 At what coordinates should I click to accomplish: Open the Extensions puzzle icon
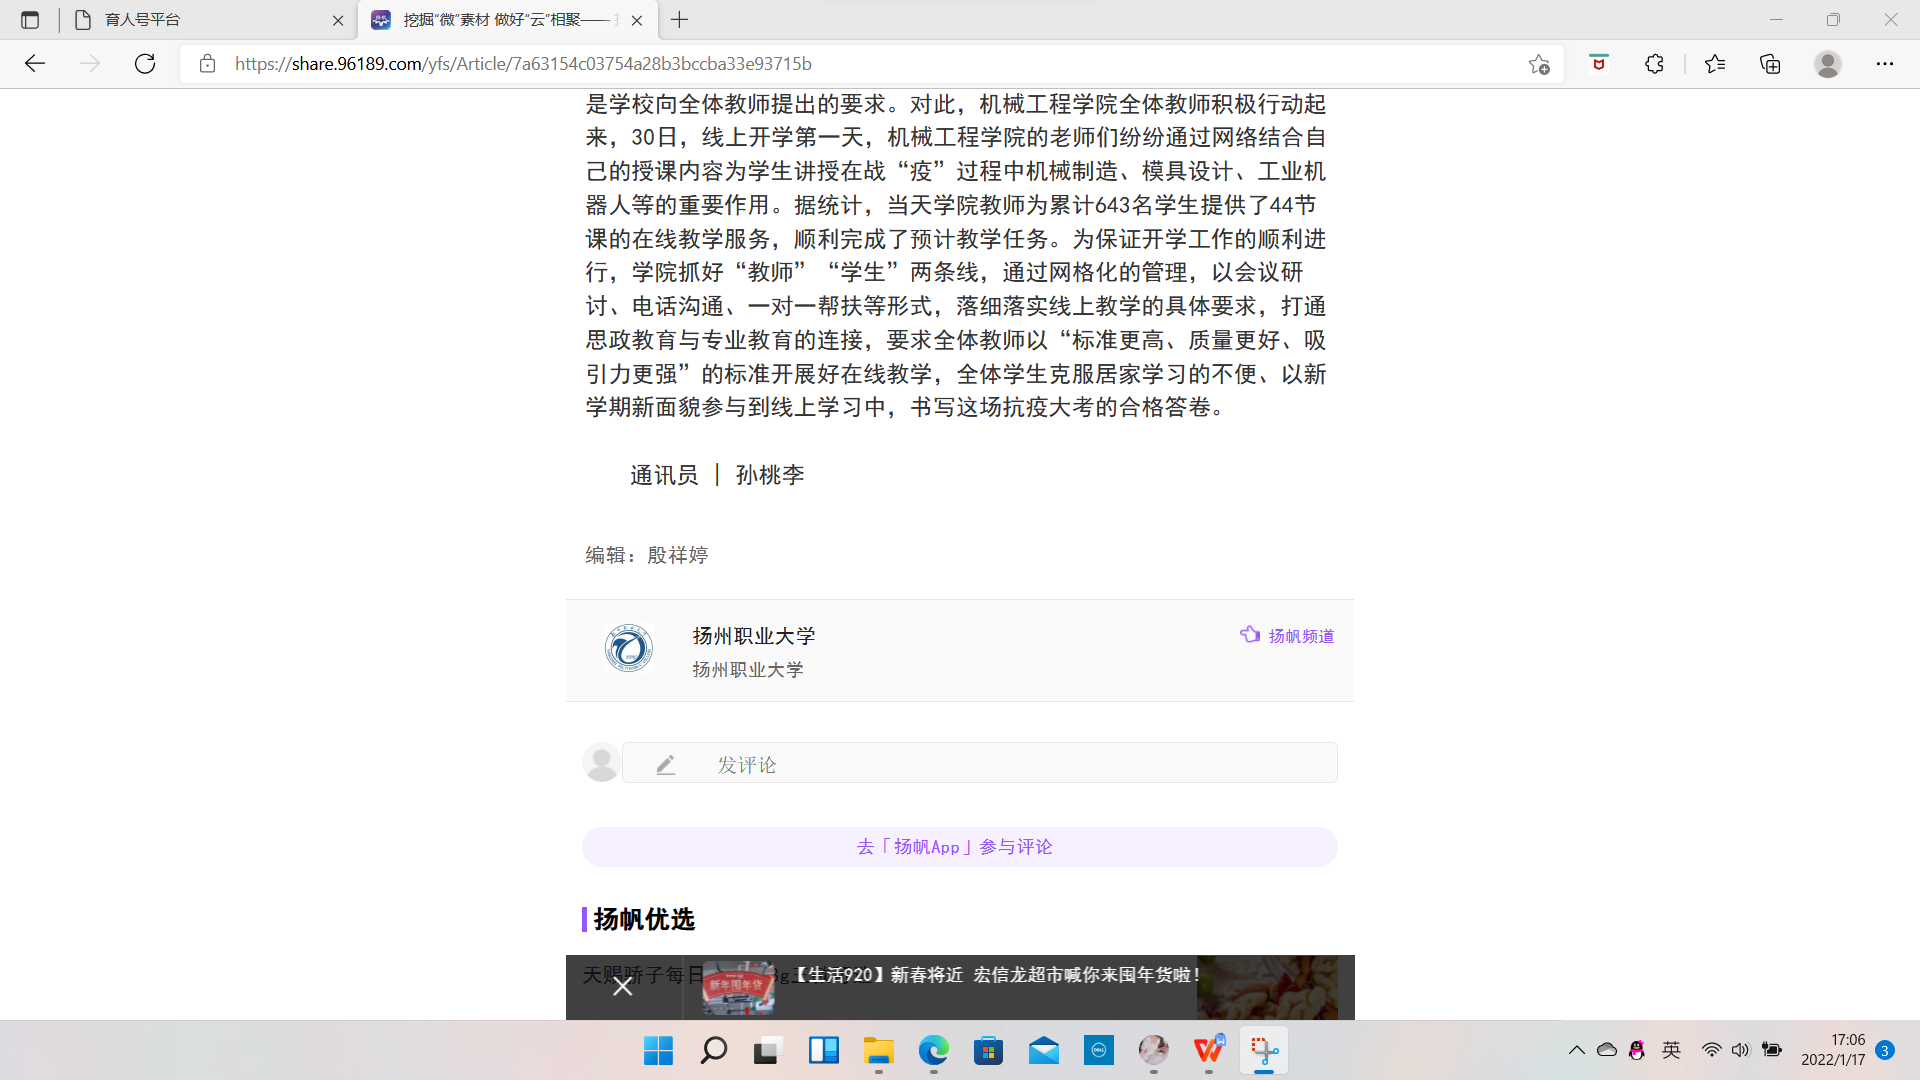coord(1655,64)
